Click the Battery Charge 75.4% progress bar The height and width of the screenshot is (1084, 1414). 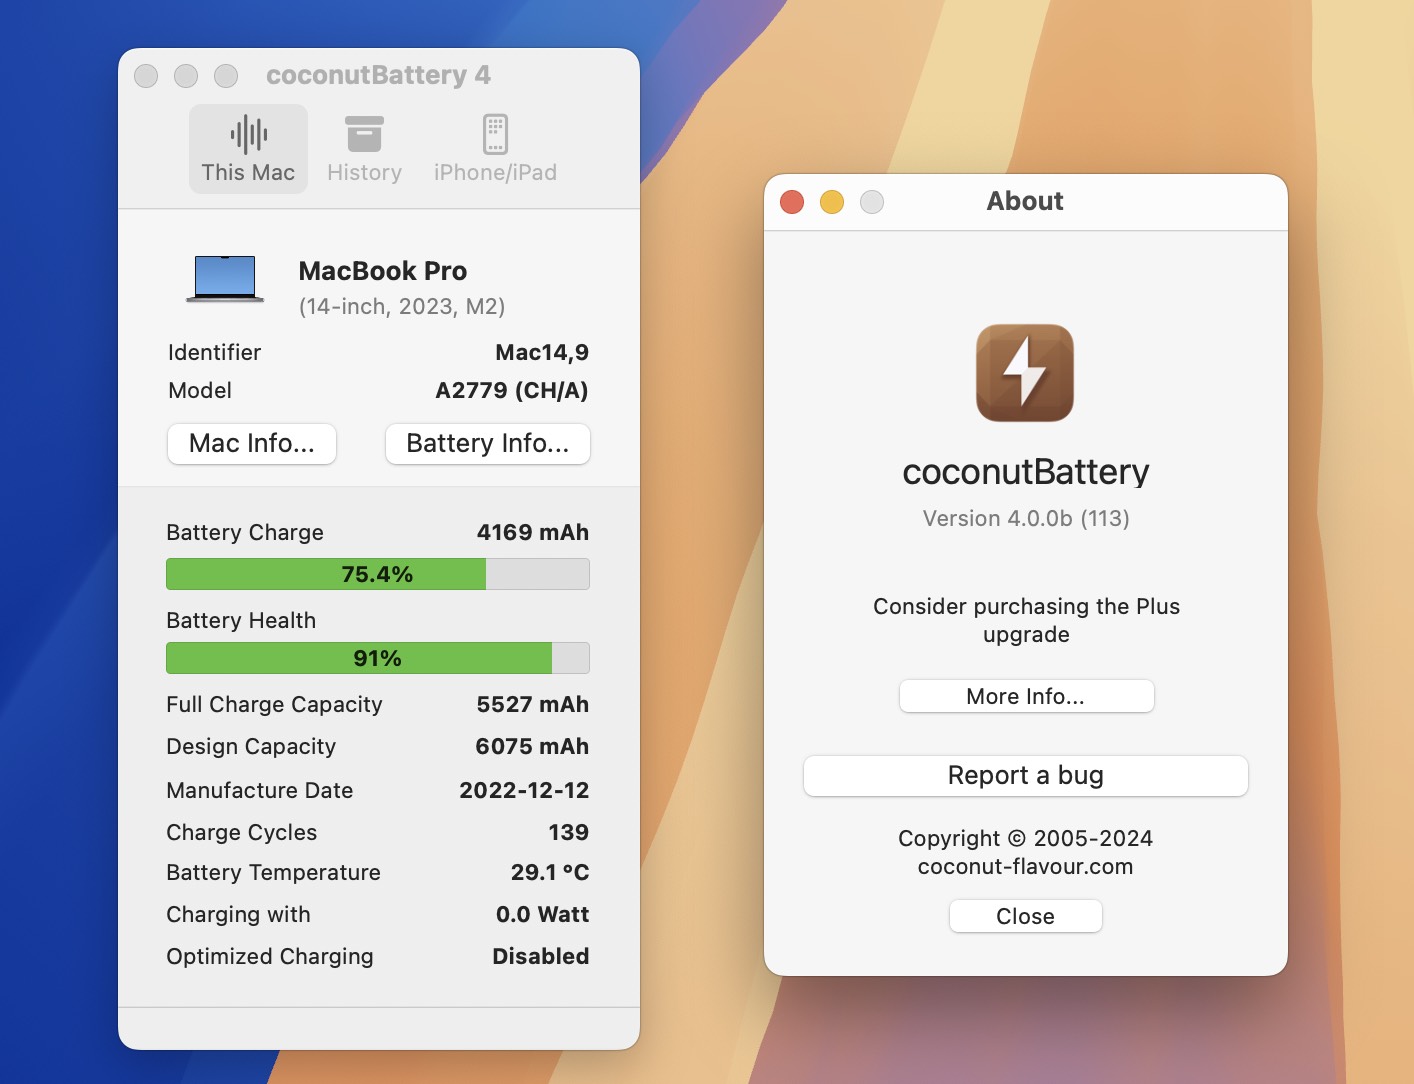click(x=378, y=574)
